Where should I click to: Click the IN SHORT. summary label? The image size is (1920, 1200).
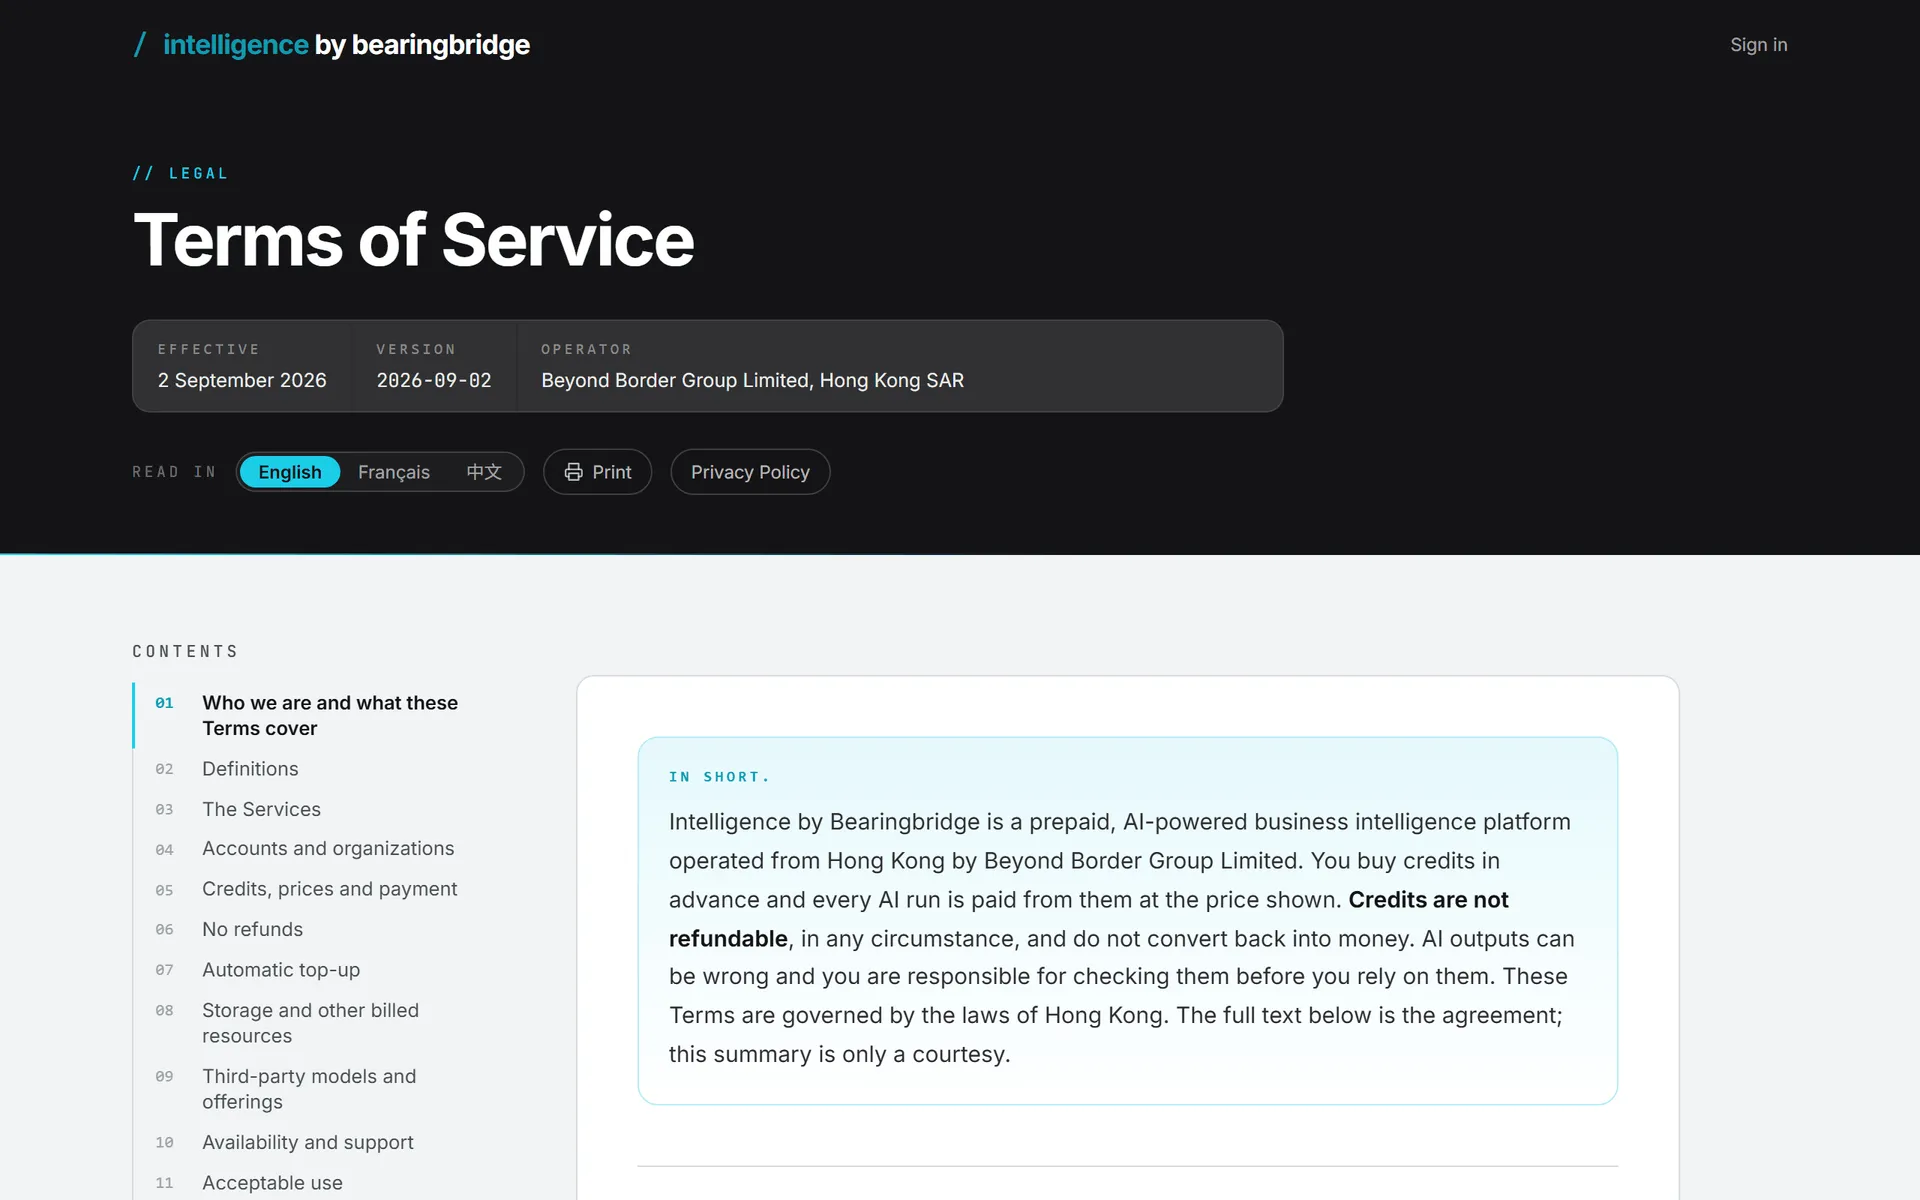pos(719,777)
